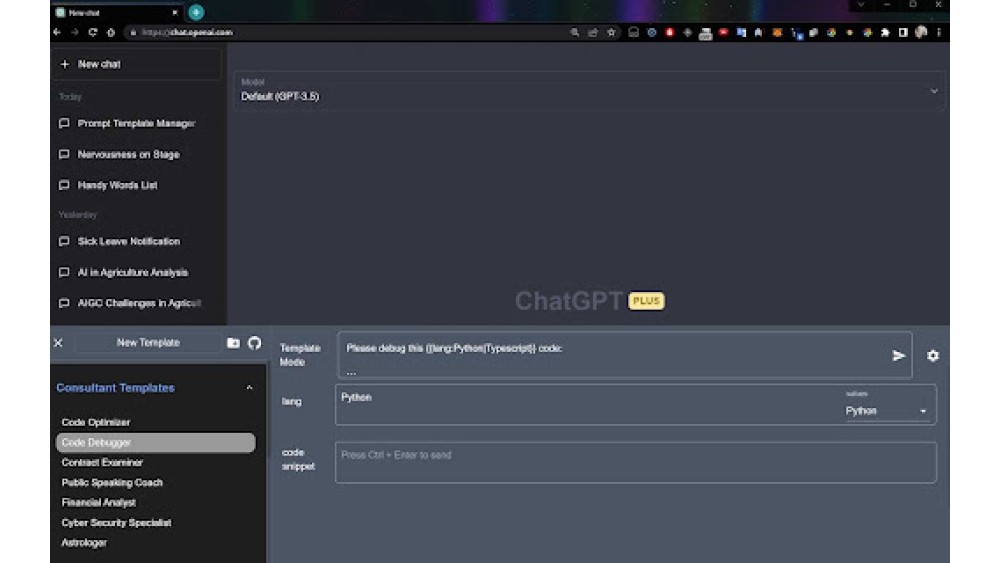Screen dimensions: 1000x563
Task: Bookmark the page with star icon
Action: (x=612, y=32)
